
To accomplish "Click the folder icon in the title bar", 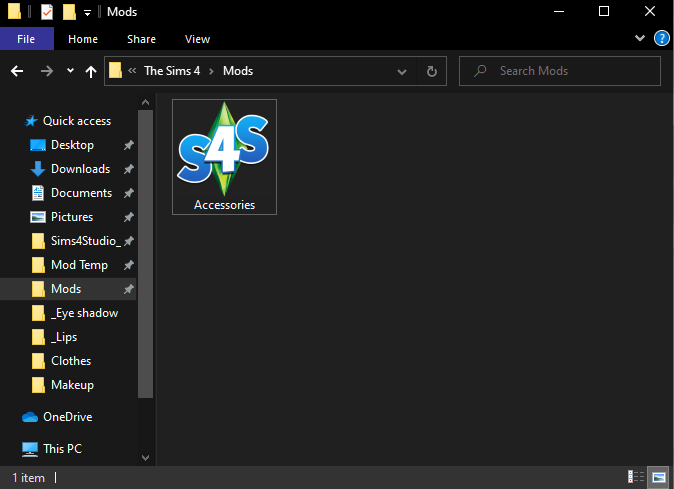I will pos(14,12).
